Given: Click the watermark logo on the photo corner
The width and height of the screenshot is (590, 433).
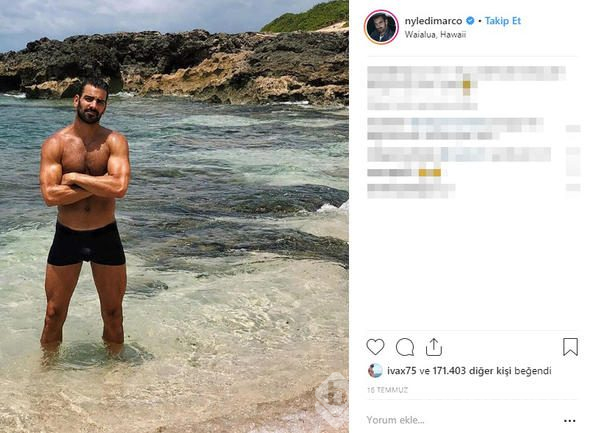Looking at the screenshot, I should tap(333, 397).
